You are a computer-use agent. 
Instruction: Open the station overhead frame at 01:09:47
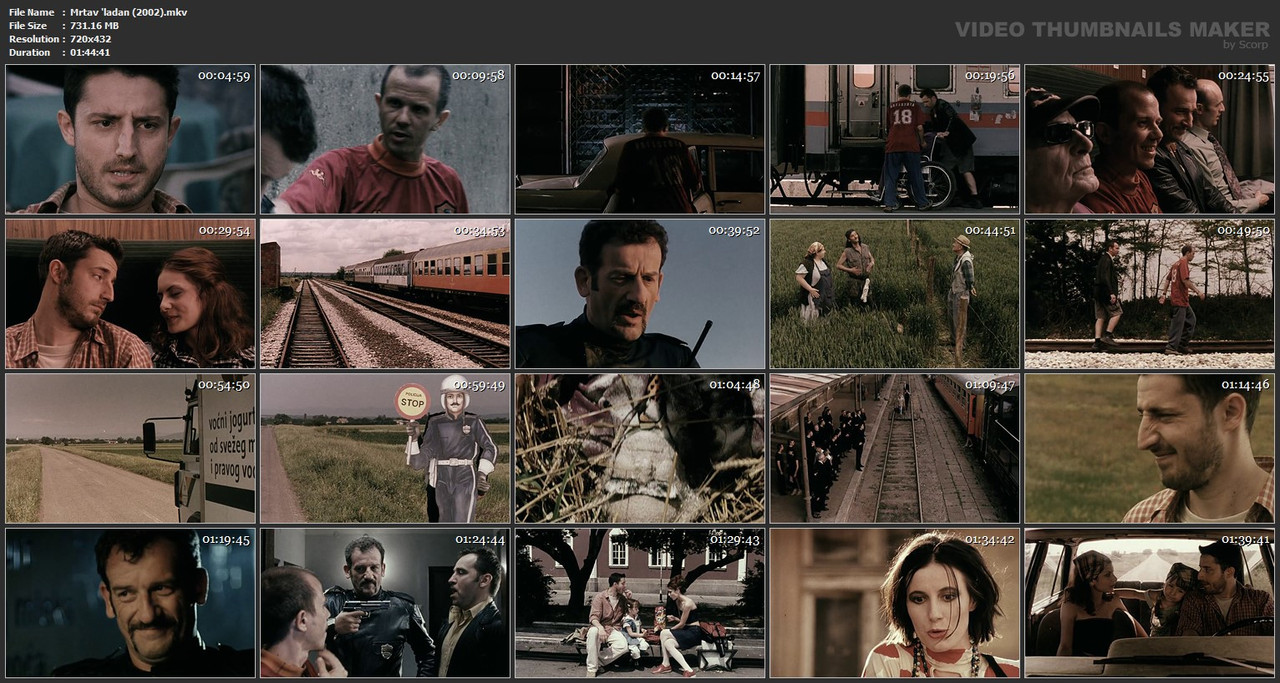[x=895, y=449]
